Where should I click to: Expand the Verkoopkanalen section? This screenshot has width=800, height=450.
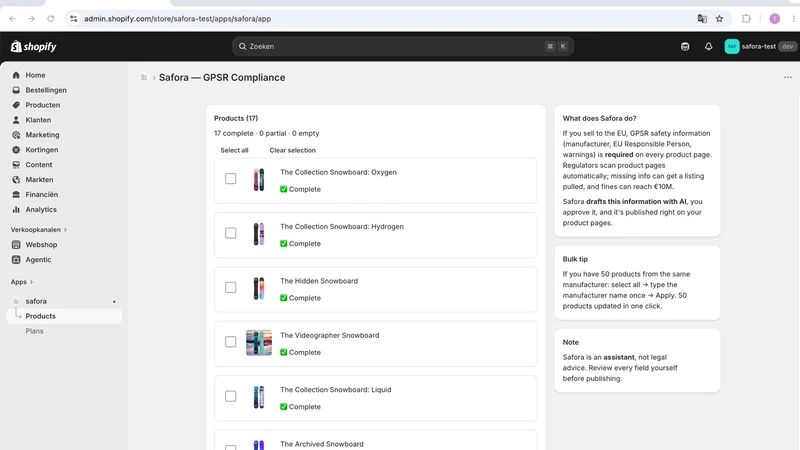(39, 230)
